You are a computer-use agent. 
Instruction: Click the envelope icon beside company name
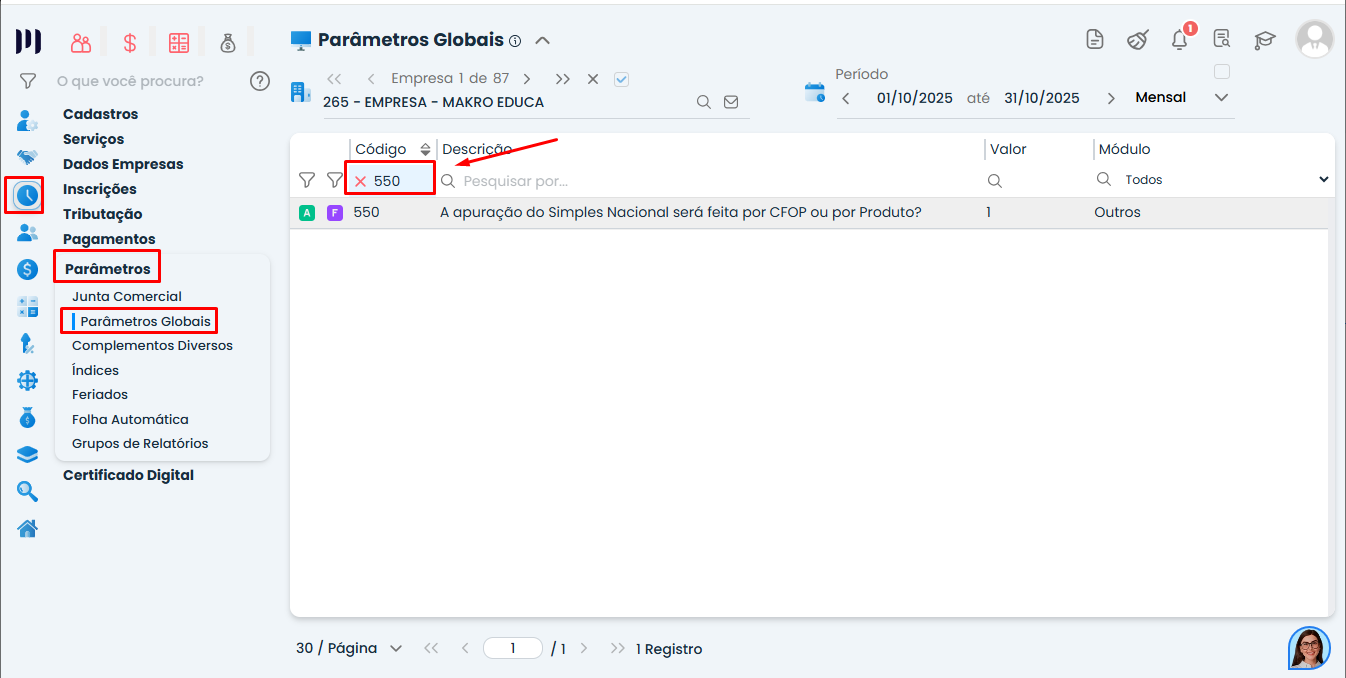pyautogui.click(x=731, y=102)
